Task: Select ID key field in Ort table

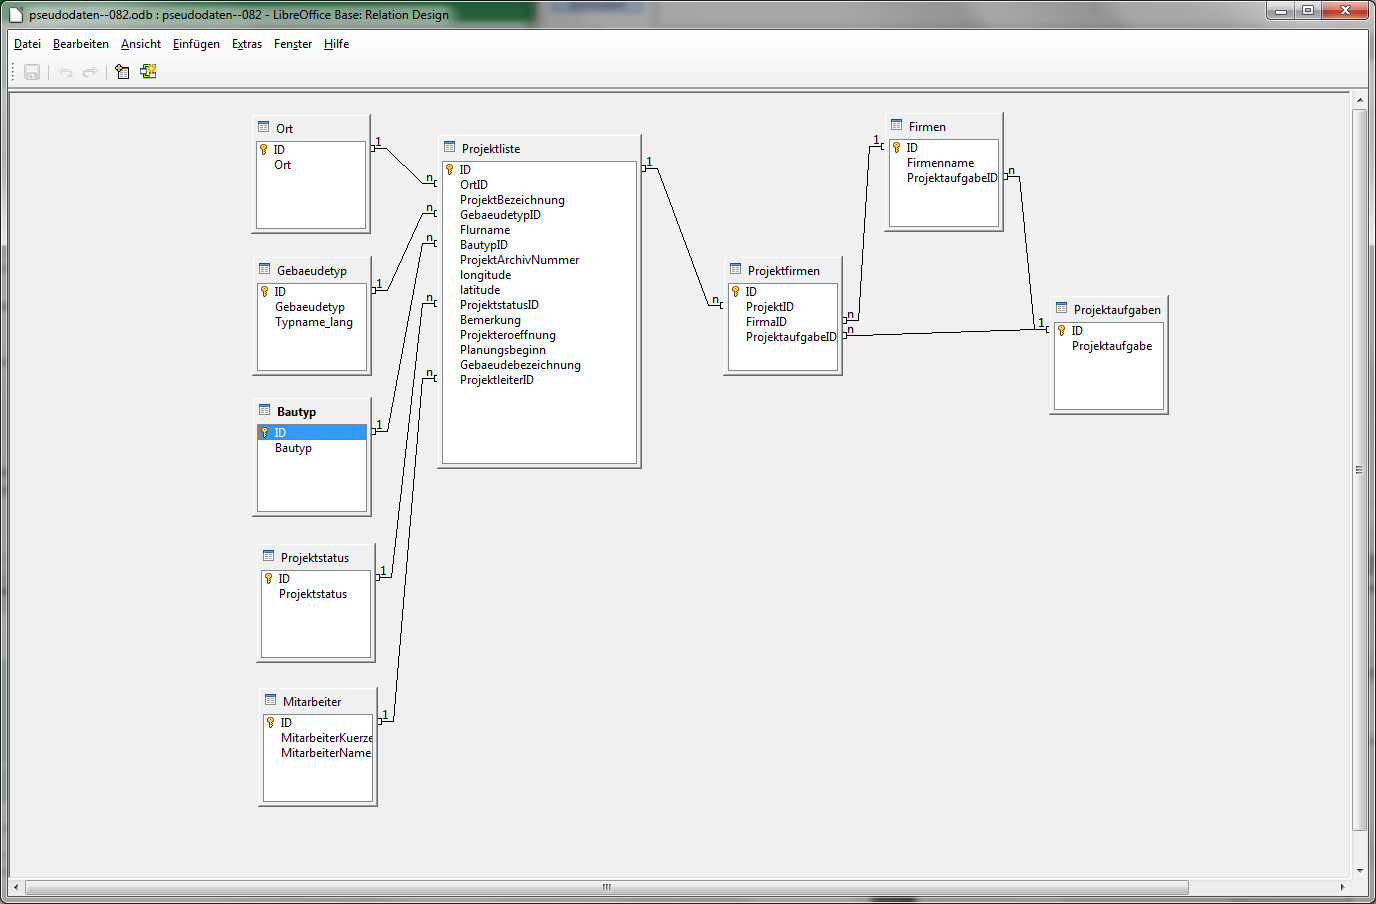Action: pos(311,150)
